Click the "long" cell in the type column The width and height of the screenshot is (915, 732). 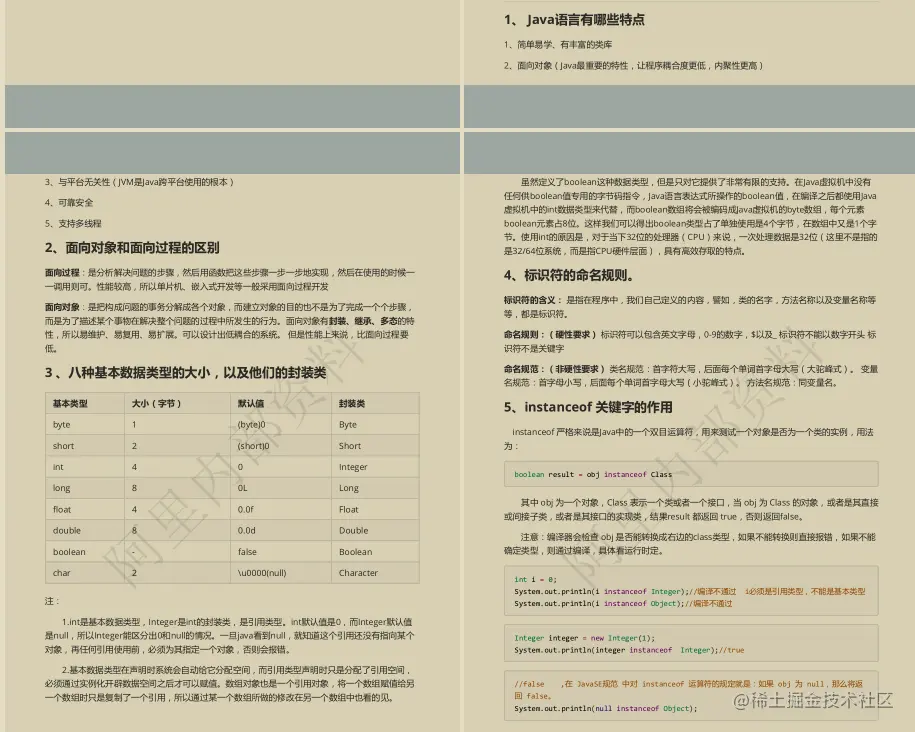[61, 488]
